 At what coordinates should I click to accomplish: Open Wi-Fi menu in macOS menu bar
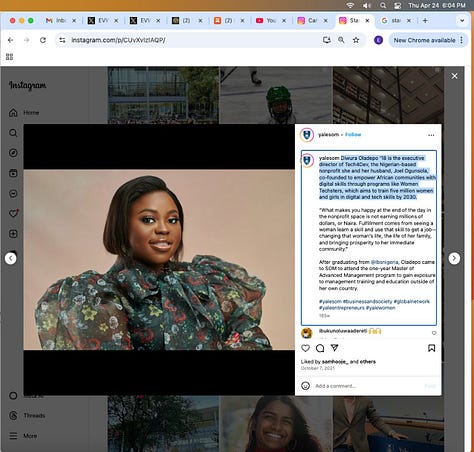(350, 5)
